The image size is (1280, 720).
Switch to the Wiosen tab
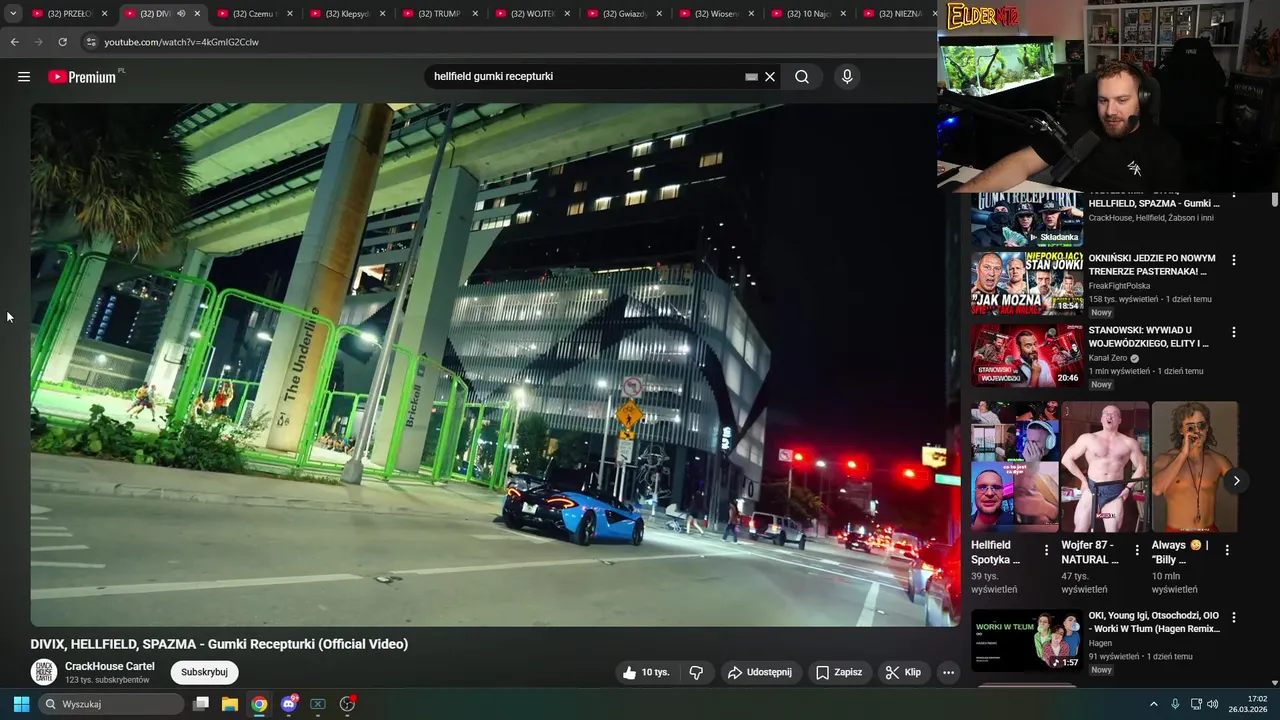click(x=716, y=14)
